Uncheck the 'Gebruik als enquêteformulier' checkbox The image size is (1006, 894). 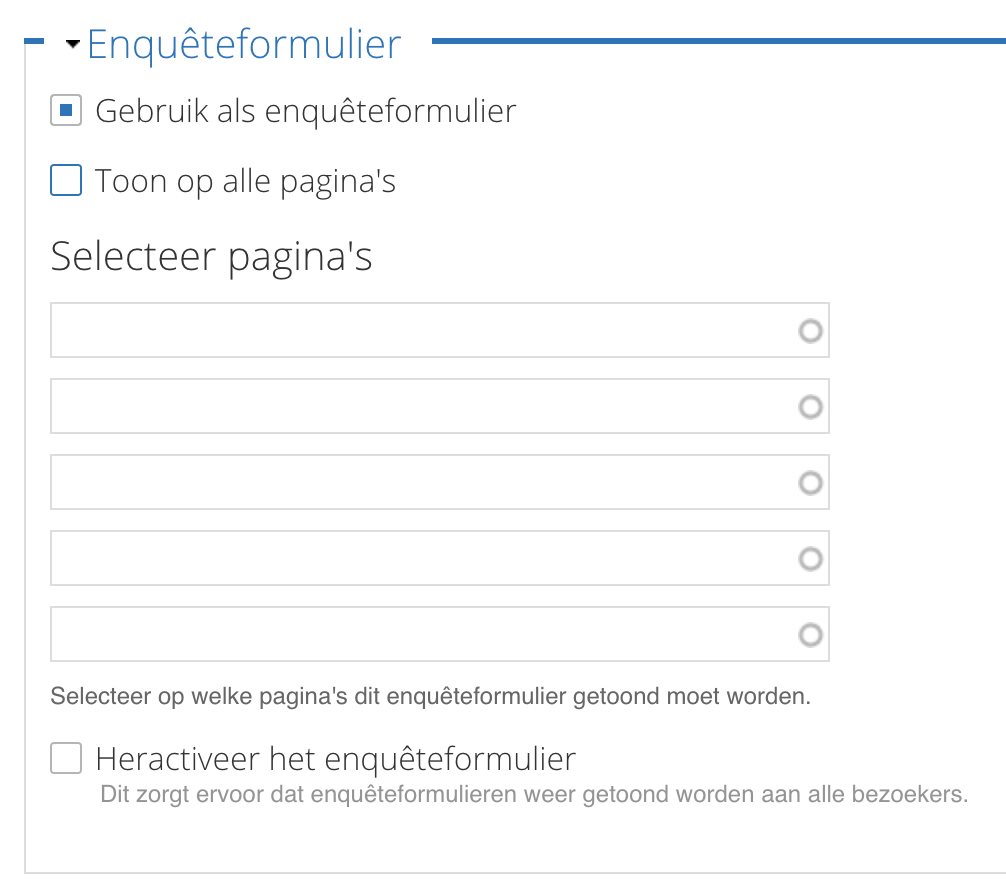66,111
